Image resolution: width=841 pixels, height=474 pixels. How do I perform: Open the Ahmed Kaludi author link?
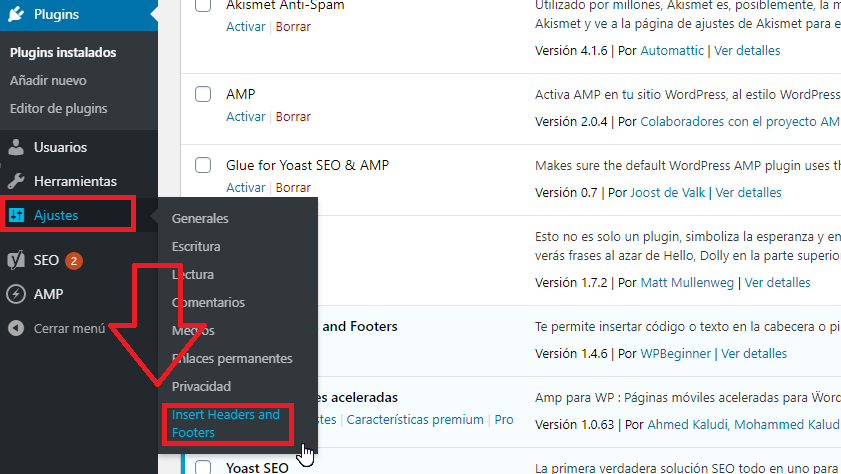coord(688,425)
